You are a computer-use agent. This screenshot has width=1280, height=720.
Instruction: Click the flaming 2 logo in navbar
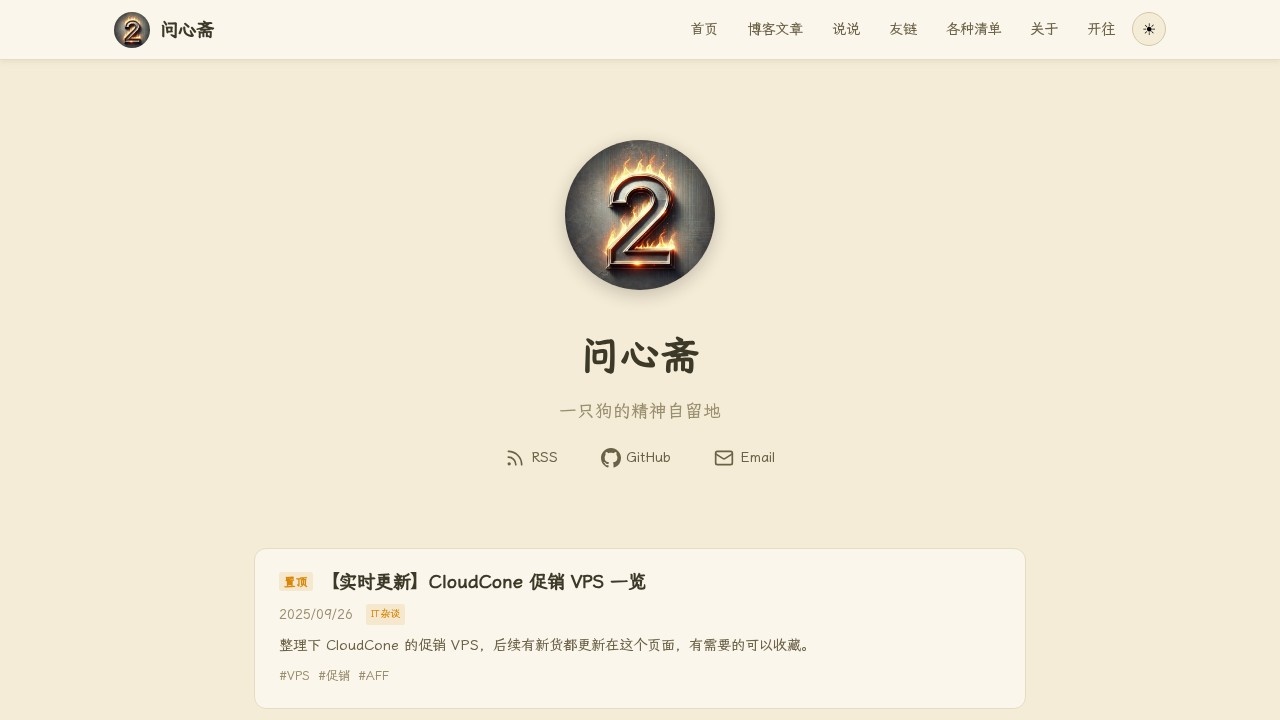pos(132,30)
